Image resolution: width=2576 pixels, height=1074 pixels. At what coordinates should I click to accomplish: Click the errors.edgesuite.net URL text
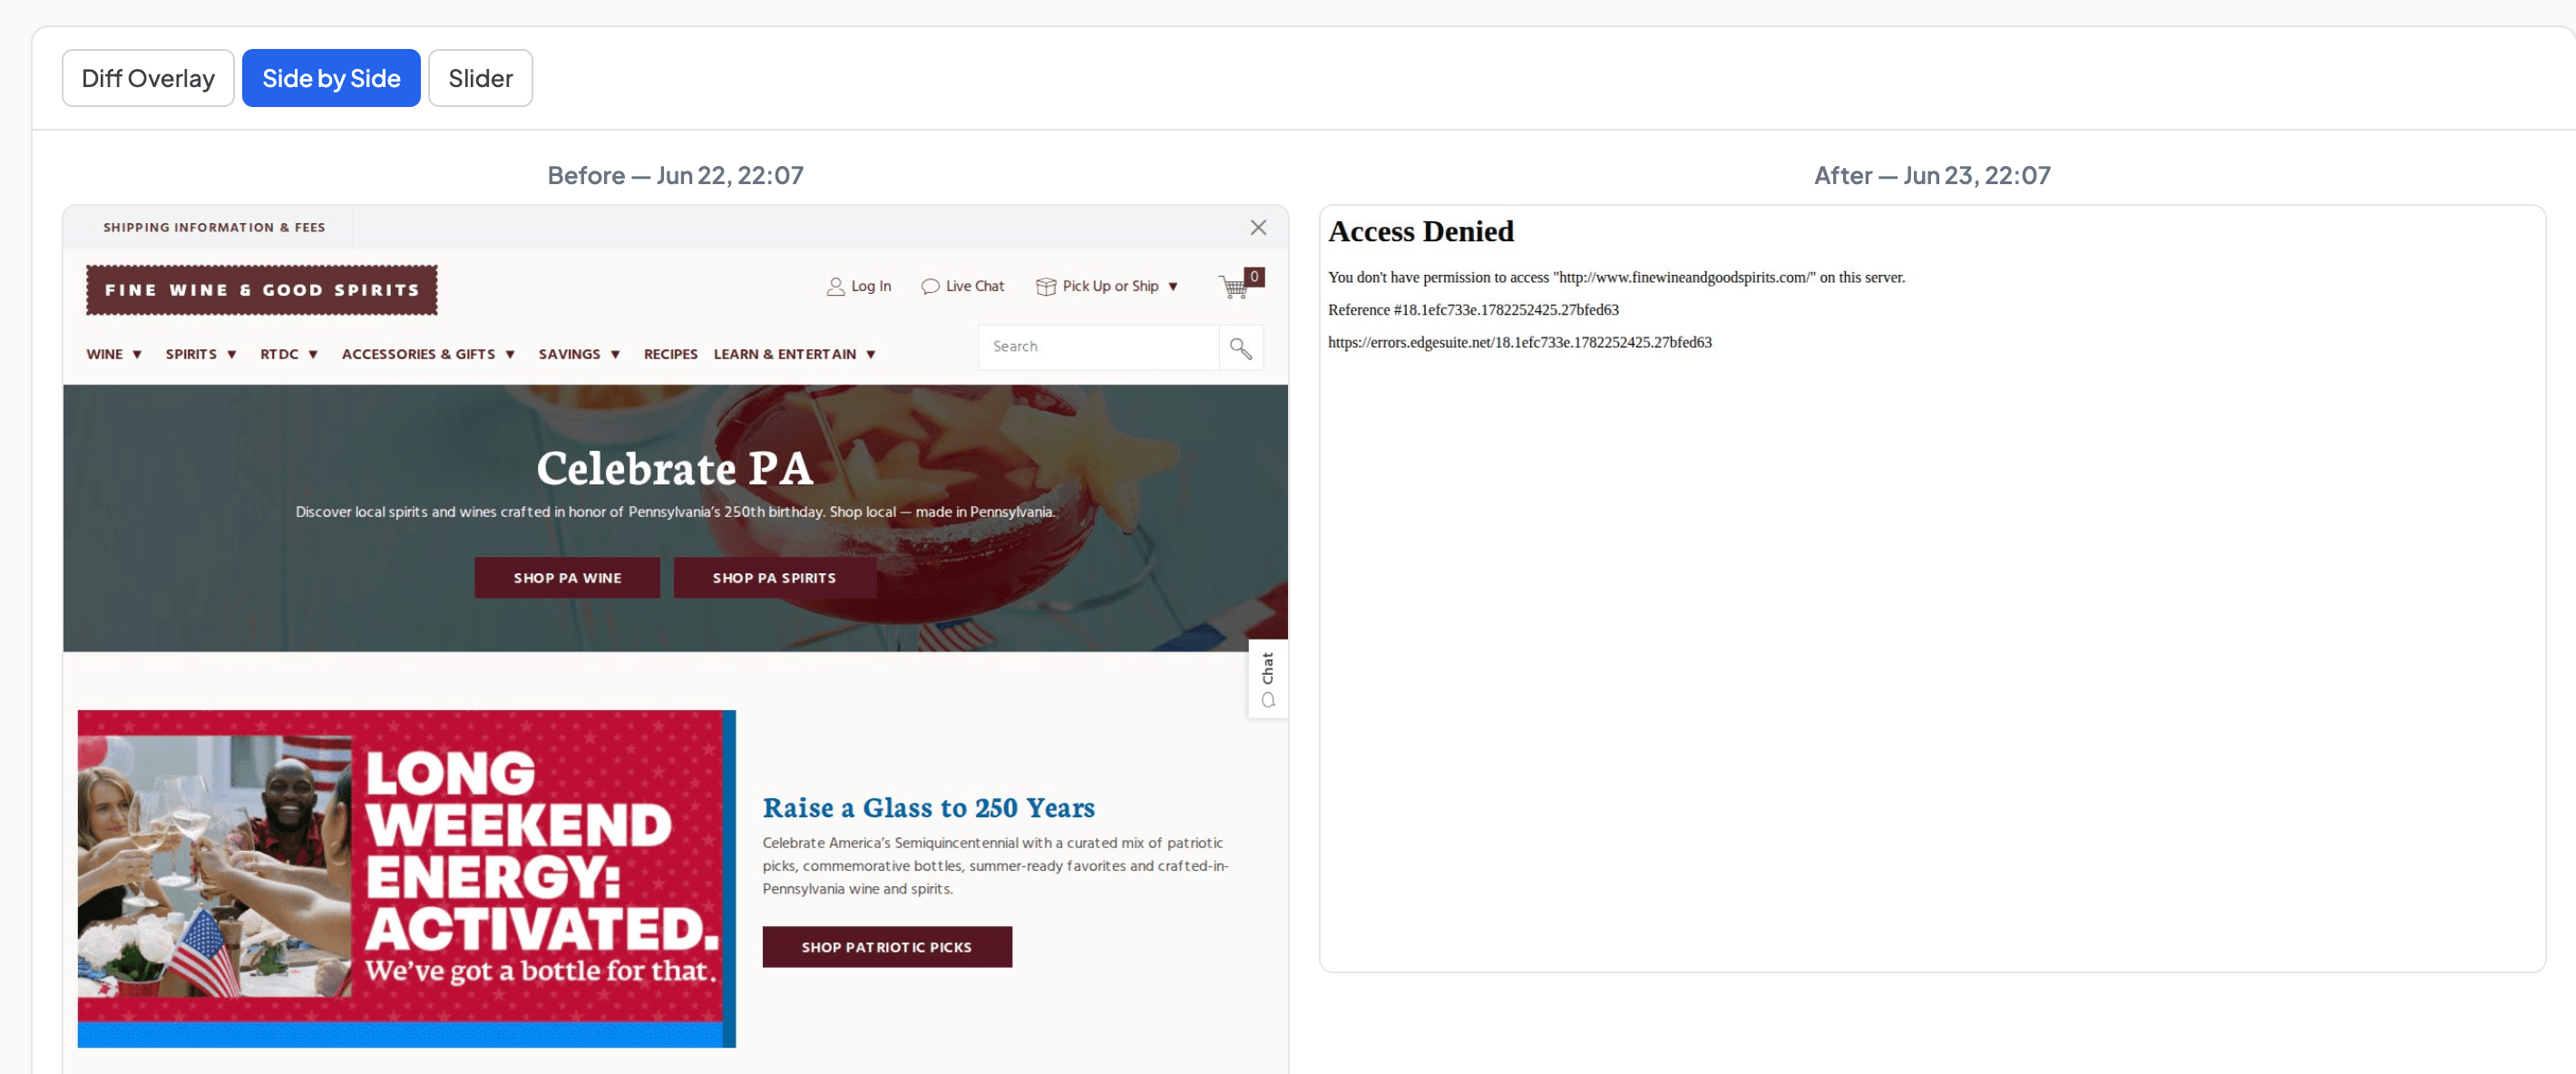click(1519, 342)
